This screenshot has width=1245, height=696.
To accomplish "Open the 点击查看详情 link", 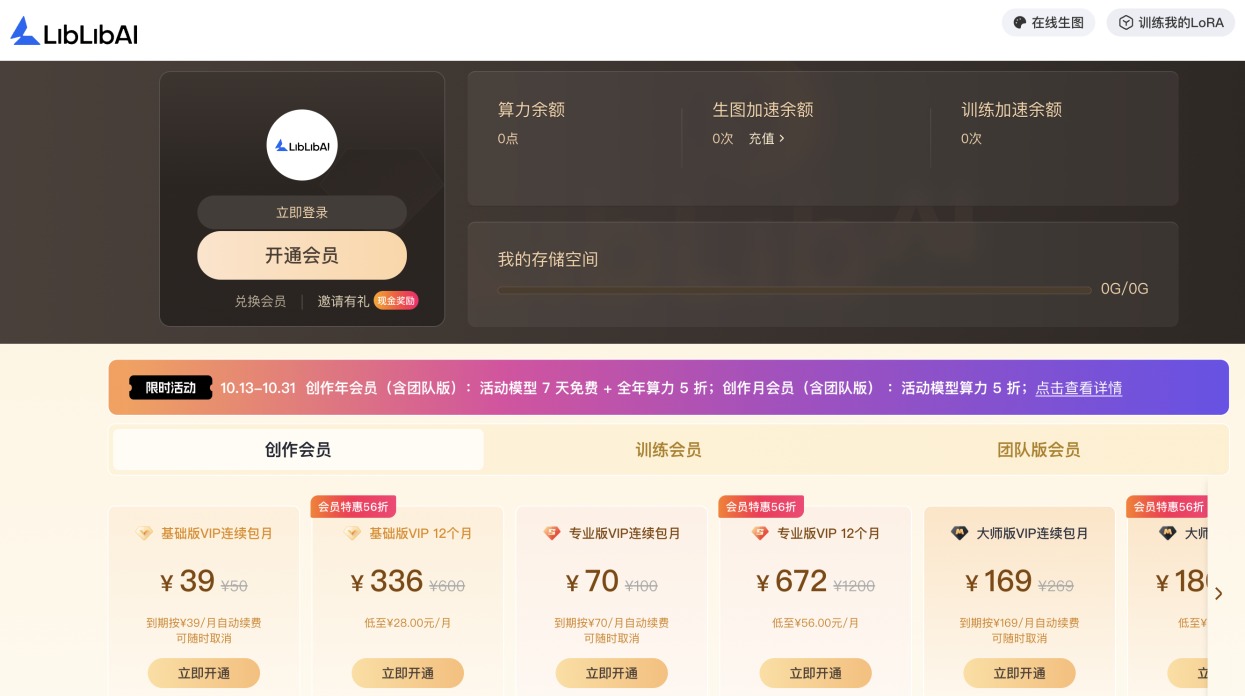I will pos(1078,388).
